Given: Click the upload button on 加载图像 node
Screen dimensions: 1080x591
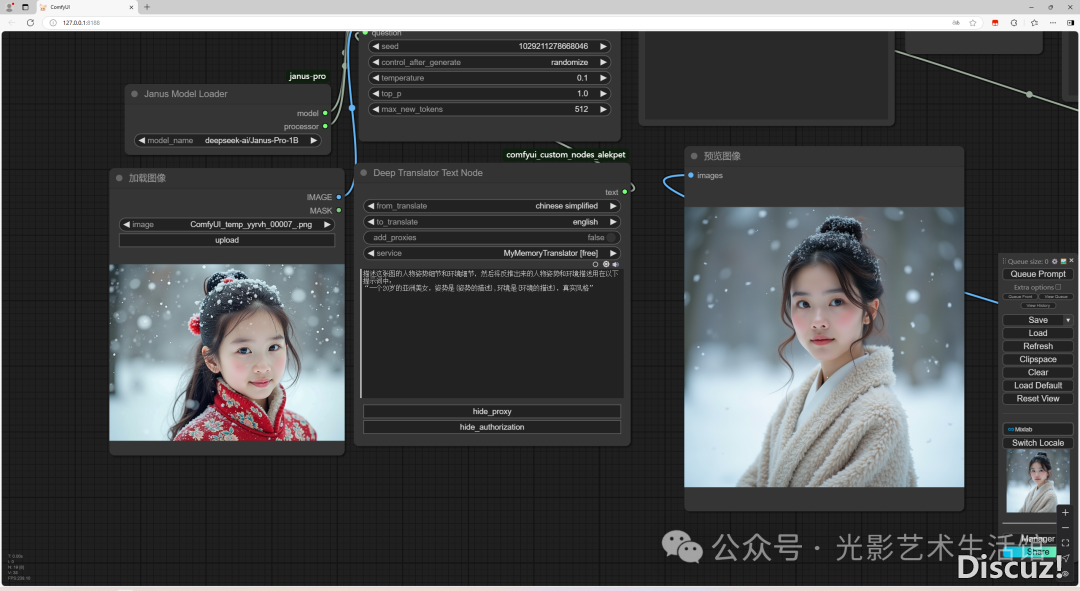Looking at the screenshot, I should click(227, 240).
